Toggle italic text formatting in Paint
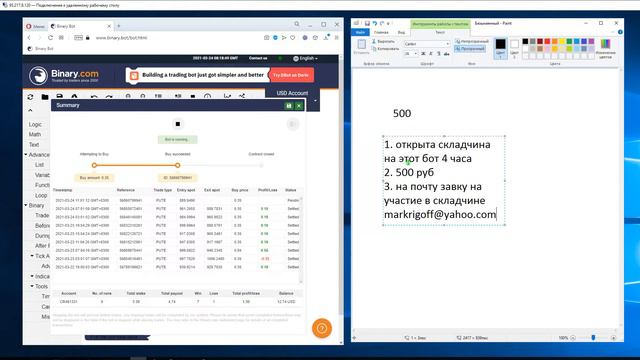The width and height of the screenshot is (640, 360). pos(431,53)
